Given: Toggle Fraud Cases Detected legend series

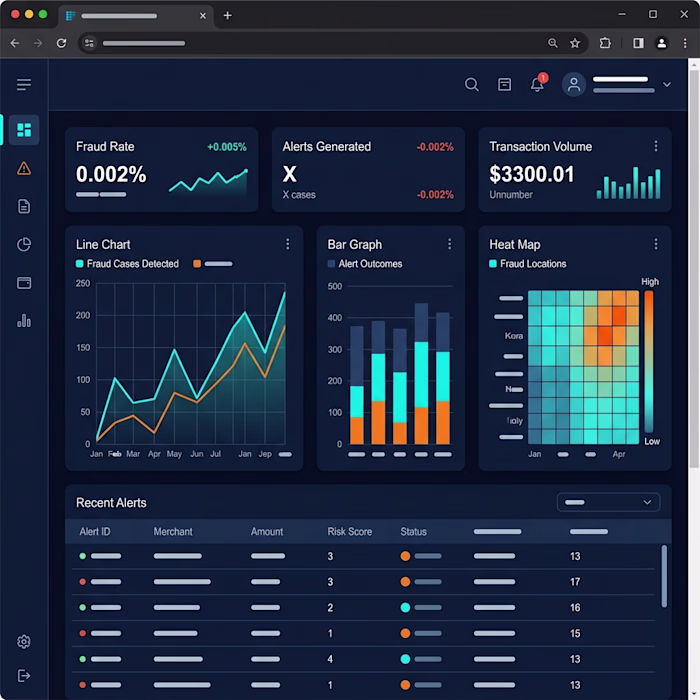Looking at the screenshot, I should coord(127,264).
